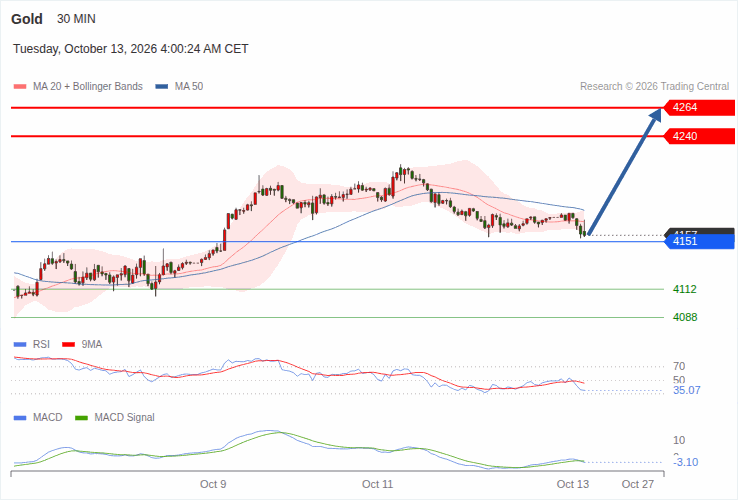
Task: Select the 'MA 20 + Bollinger Bands' legend label
Action: [88, 87]
